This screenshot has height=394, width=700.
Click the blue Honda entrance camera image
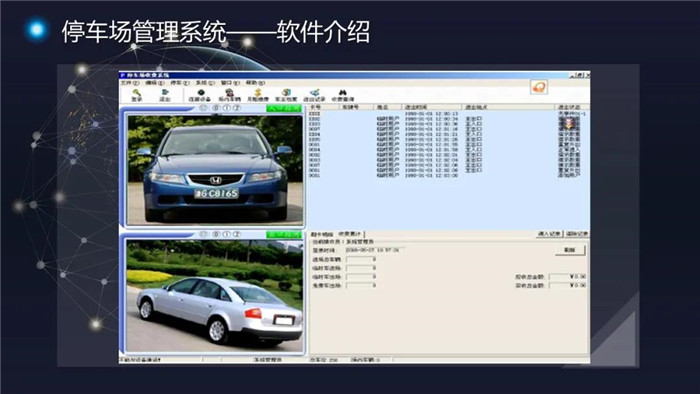click(x=215, y=170)
